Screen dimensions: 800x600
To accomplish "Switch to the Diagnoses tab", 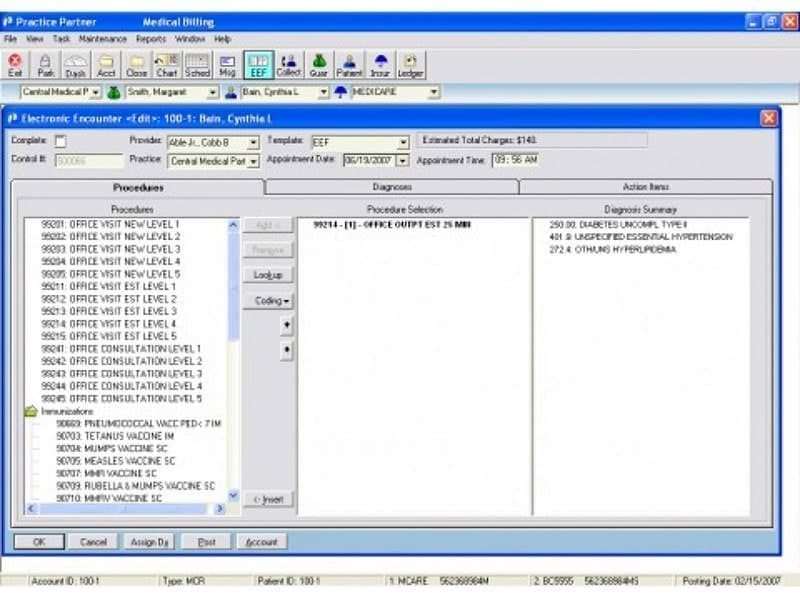I will pos(391,187).
